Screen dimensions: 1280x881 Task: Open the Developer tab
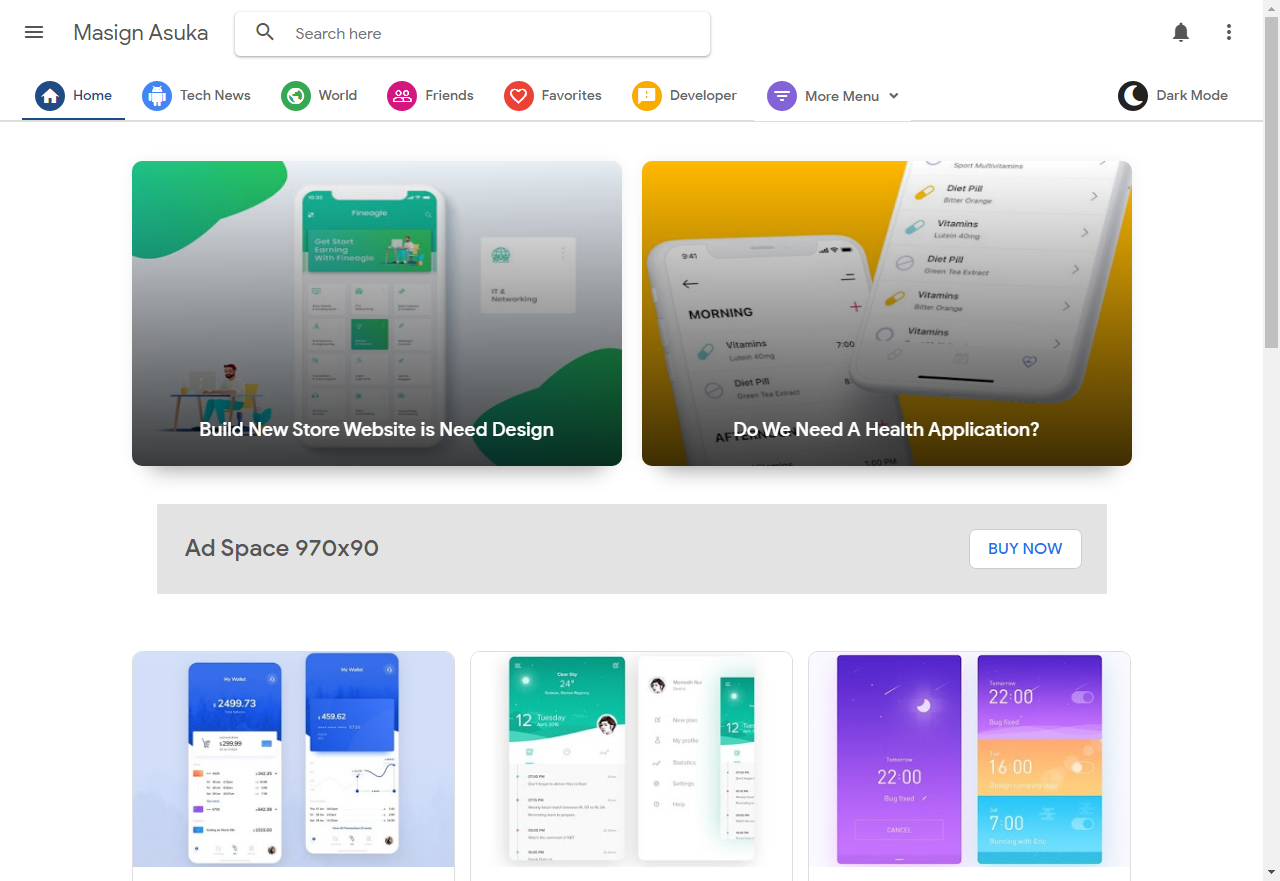684,96
